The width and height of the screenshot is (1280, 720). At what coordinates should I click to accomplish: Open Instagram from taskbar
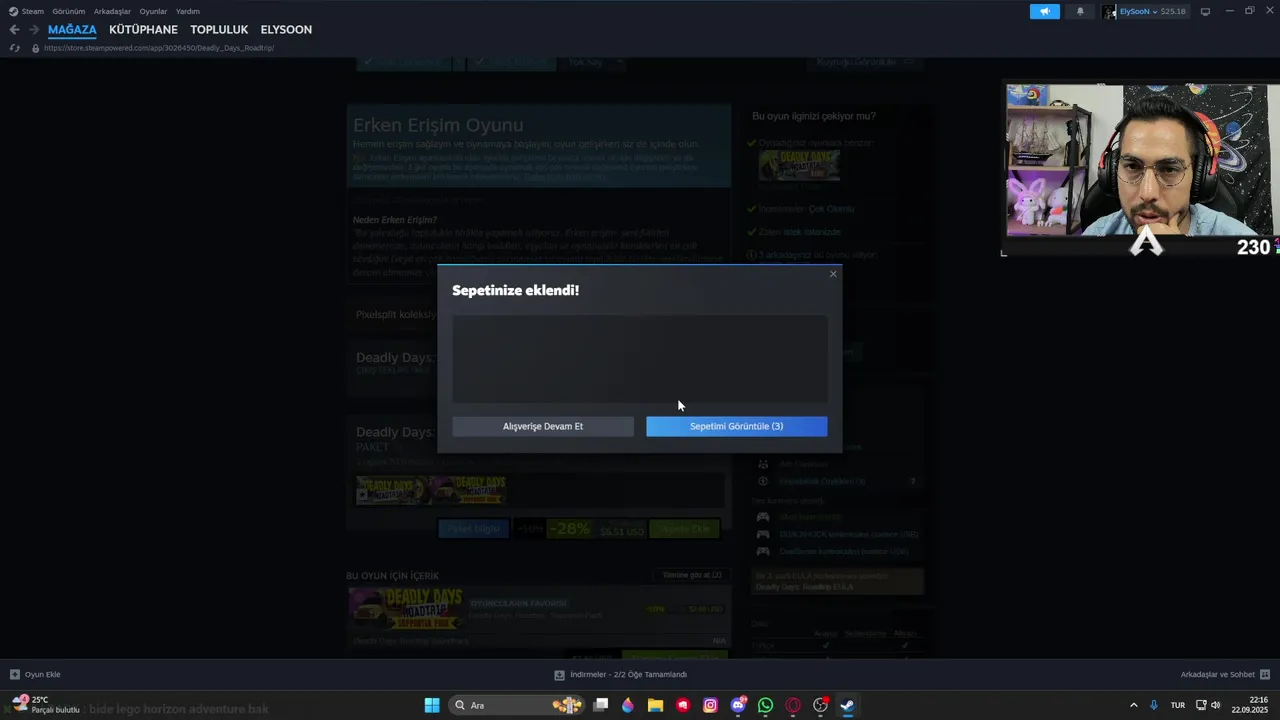coord(710,705)
